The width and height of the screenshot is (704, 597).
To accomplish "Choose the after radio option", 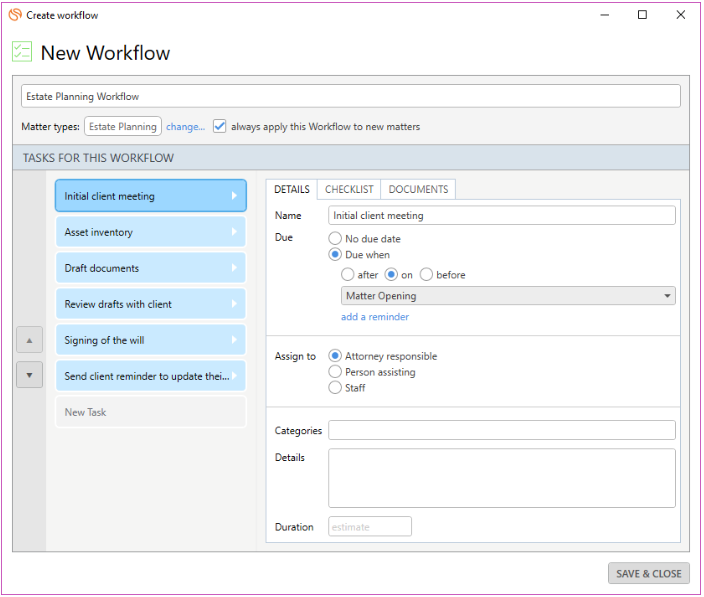I will tap(348, 274).
